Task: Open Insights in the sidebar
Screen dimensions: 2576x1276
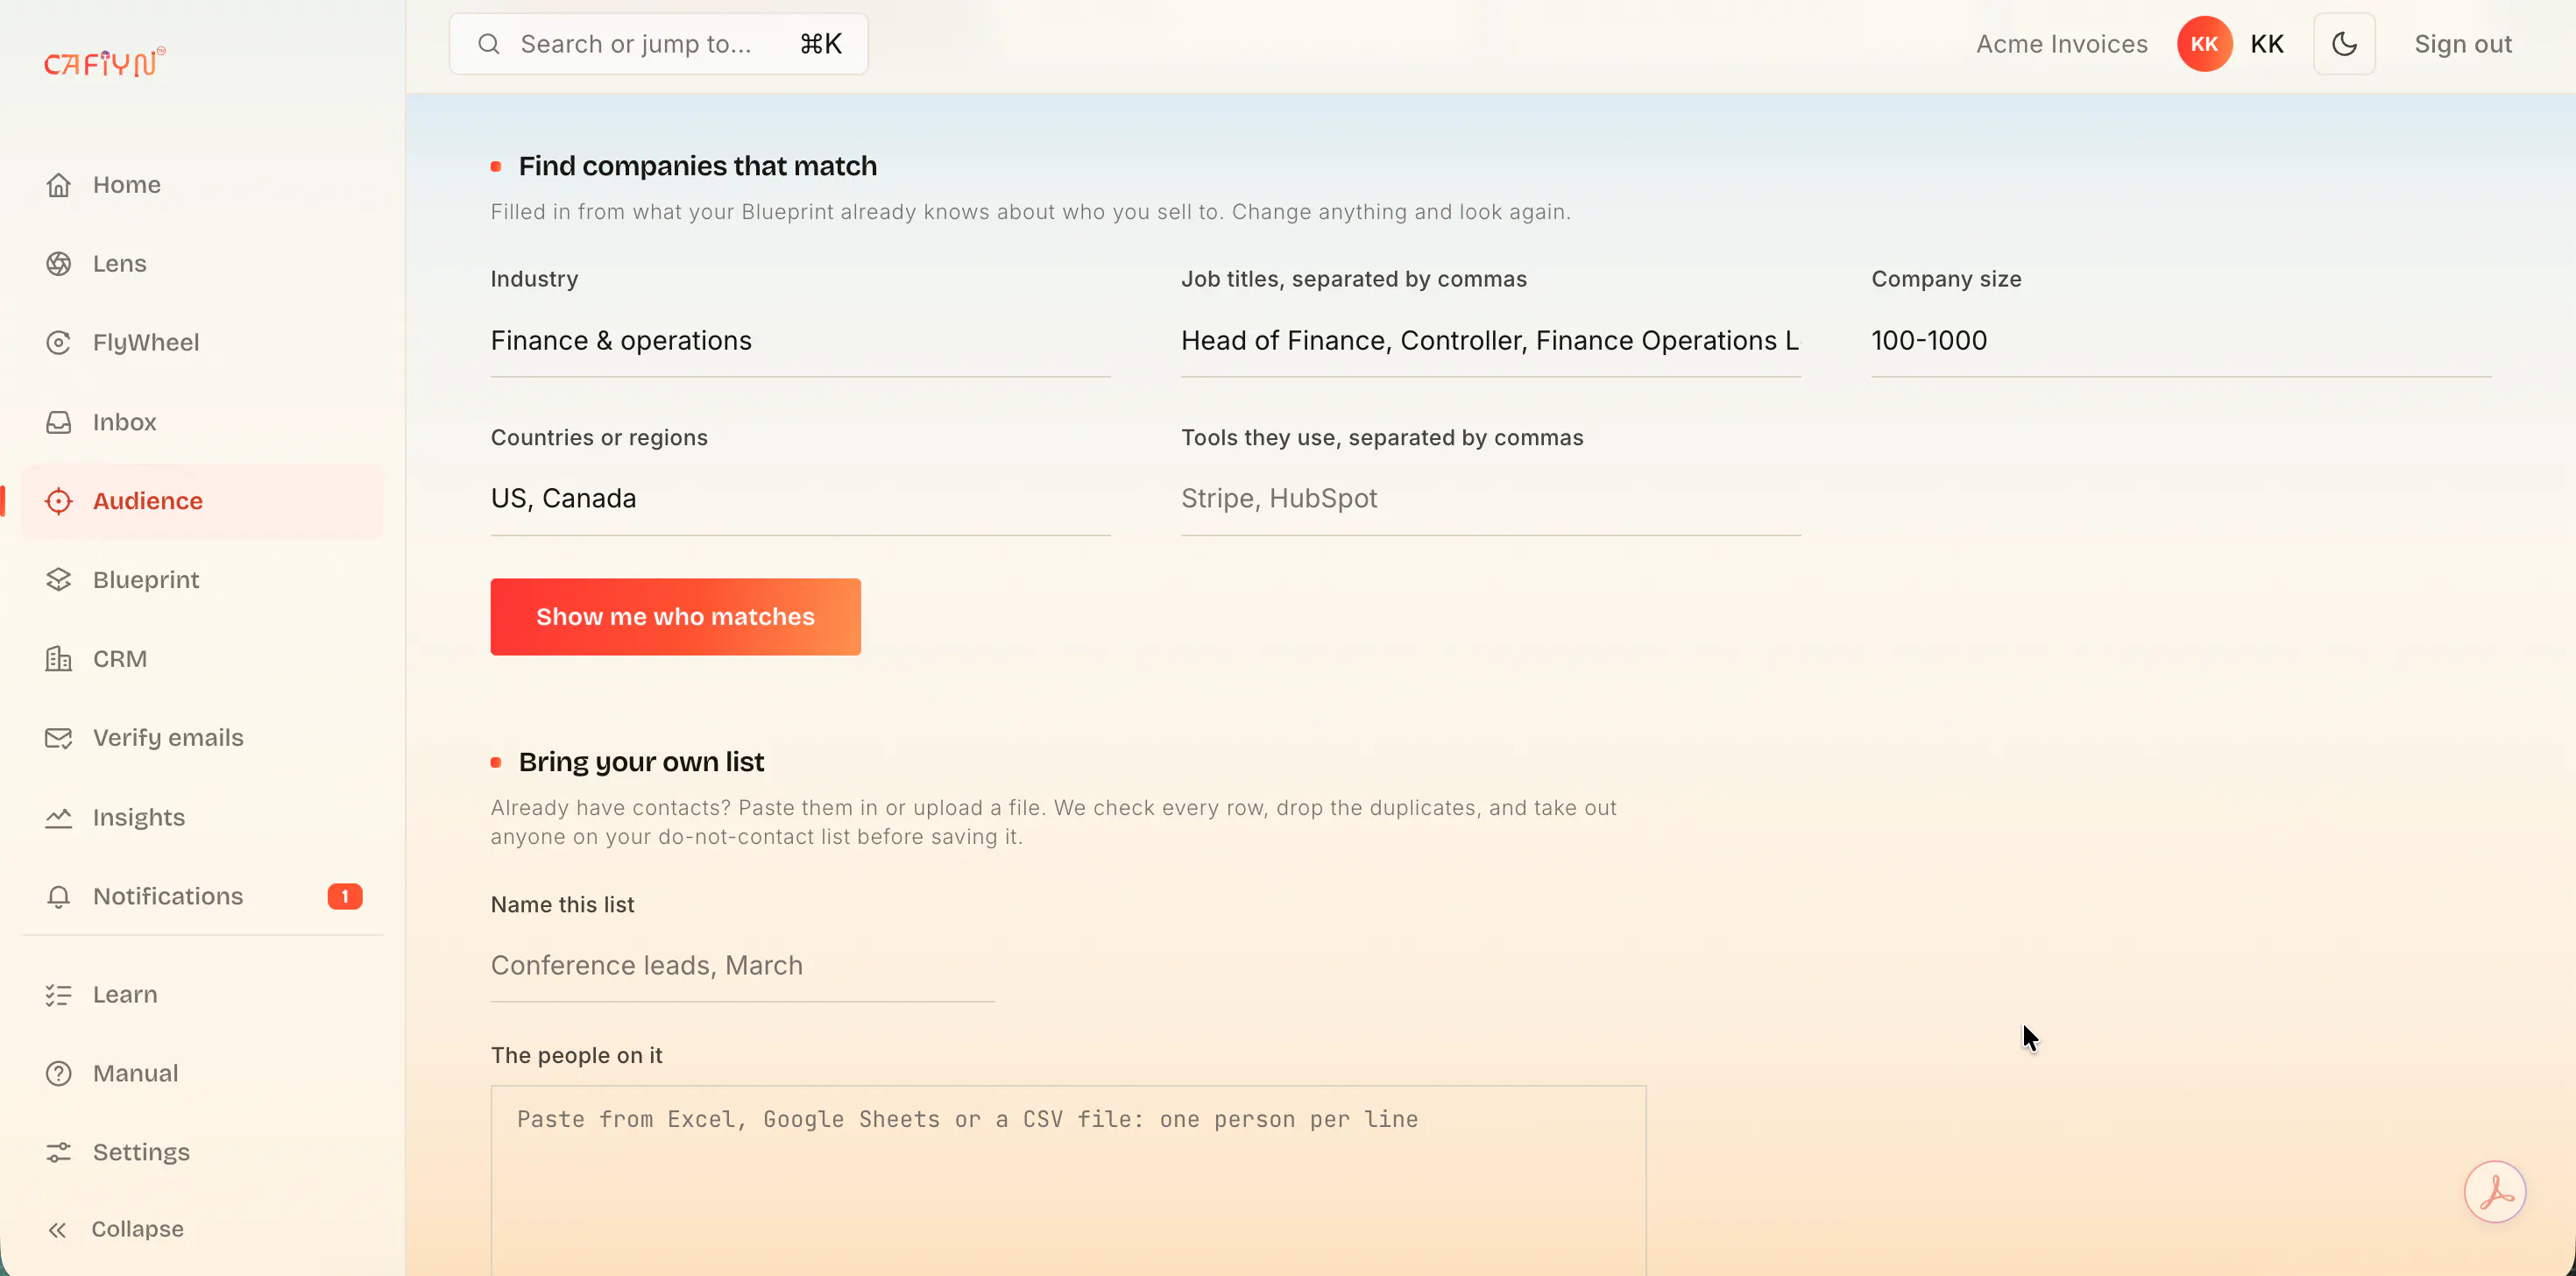Action: click(202, 818)
